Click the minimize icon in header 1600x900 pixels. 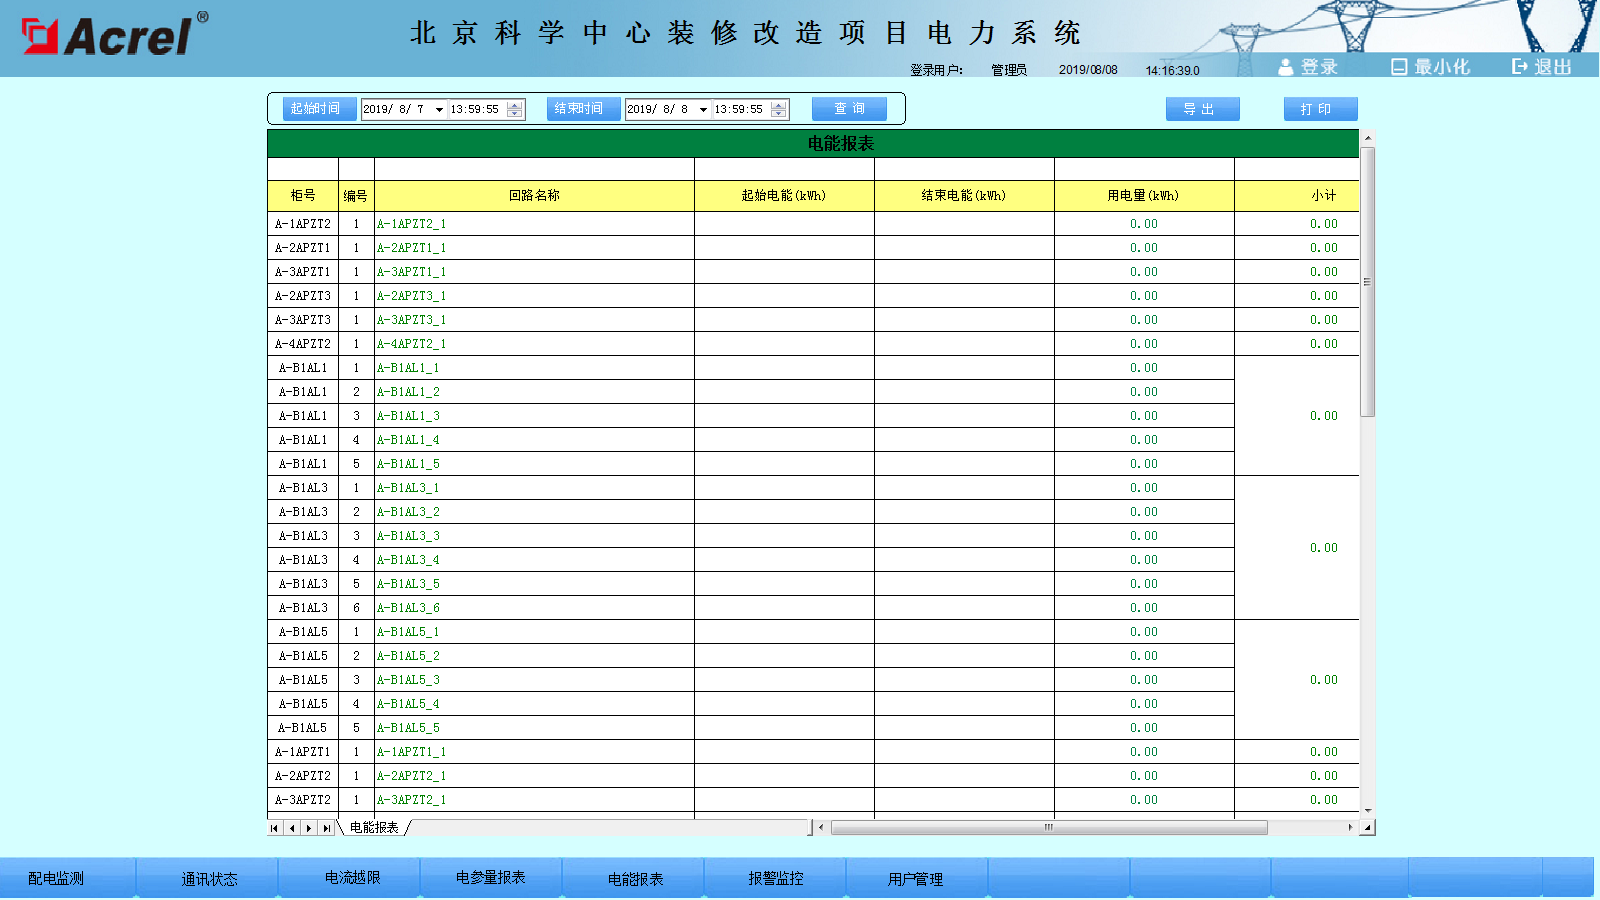tap(1399, 67)
